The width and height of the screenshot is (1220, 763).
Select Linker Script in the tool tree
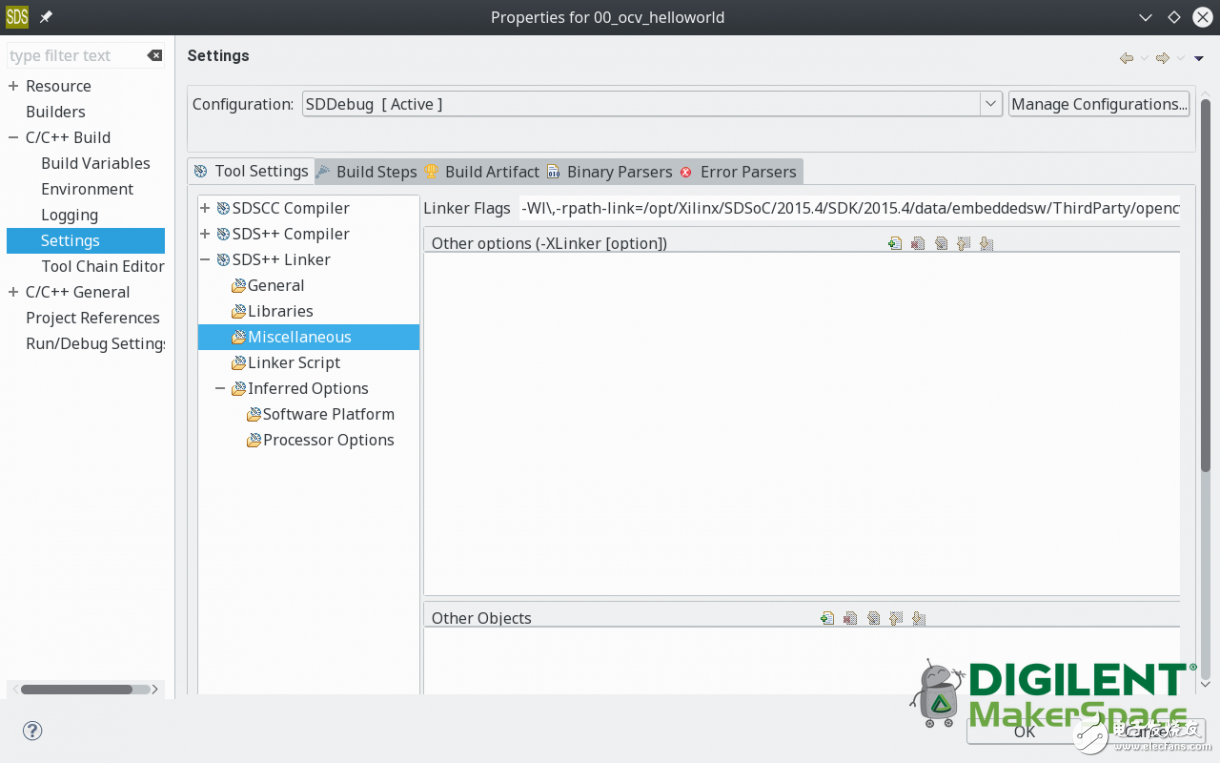coord(294,363)
